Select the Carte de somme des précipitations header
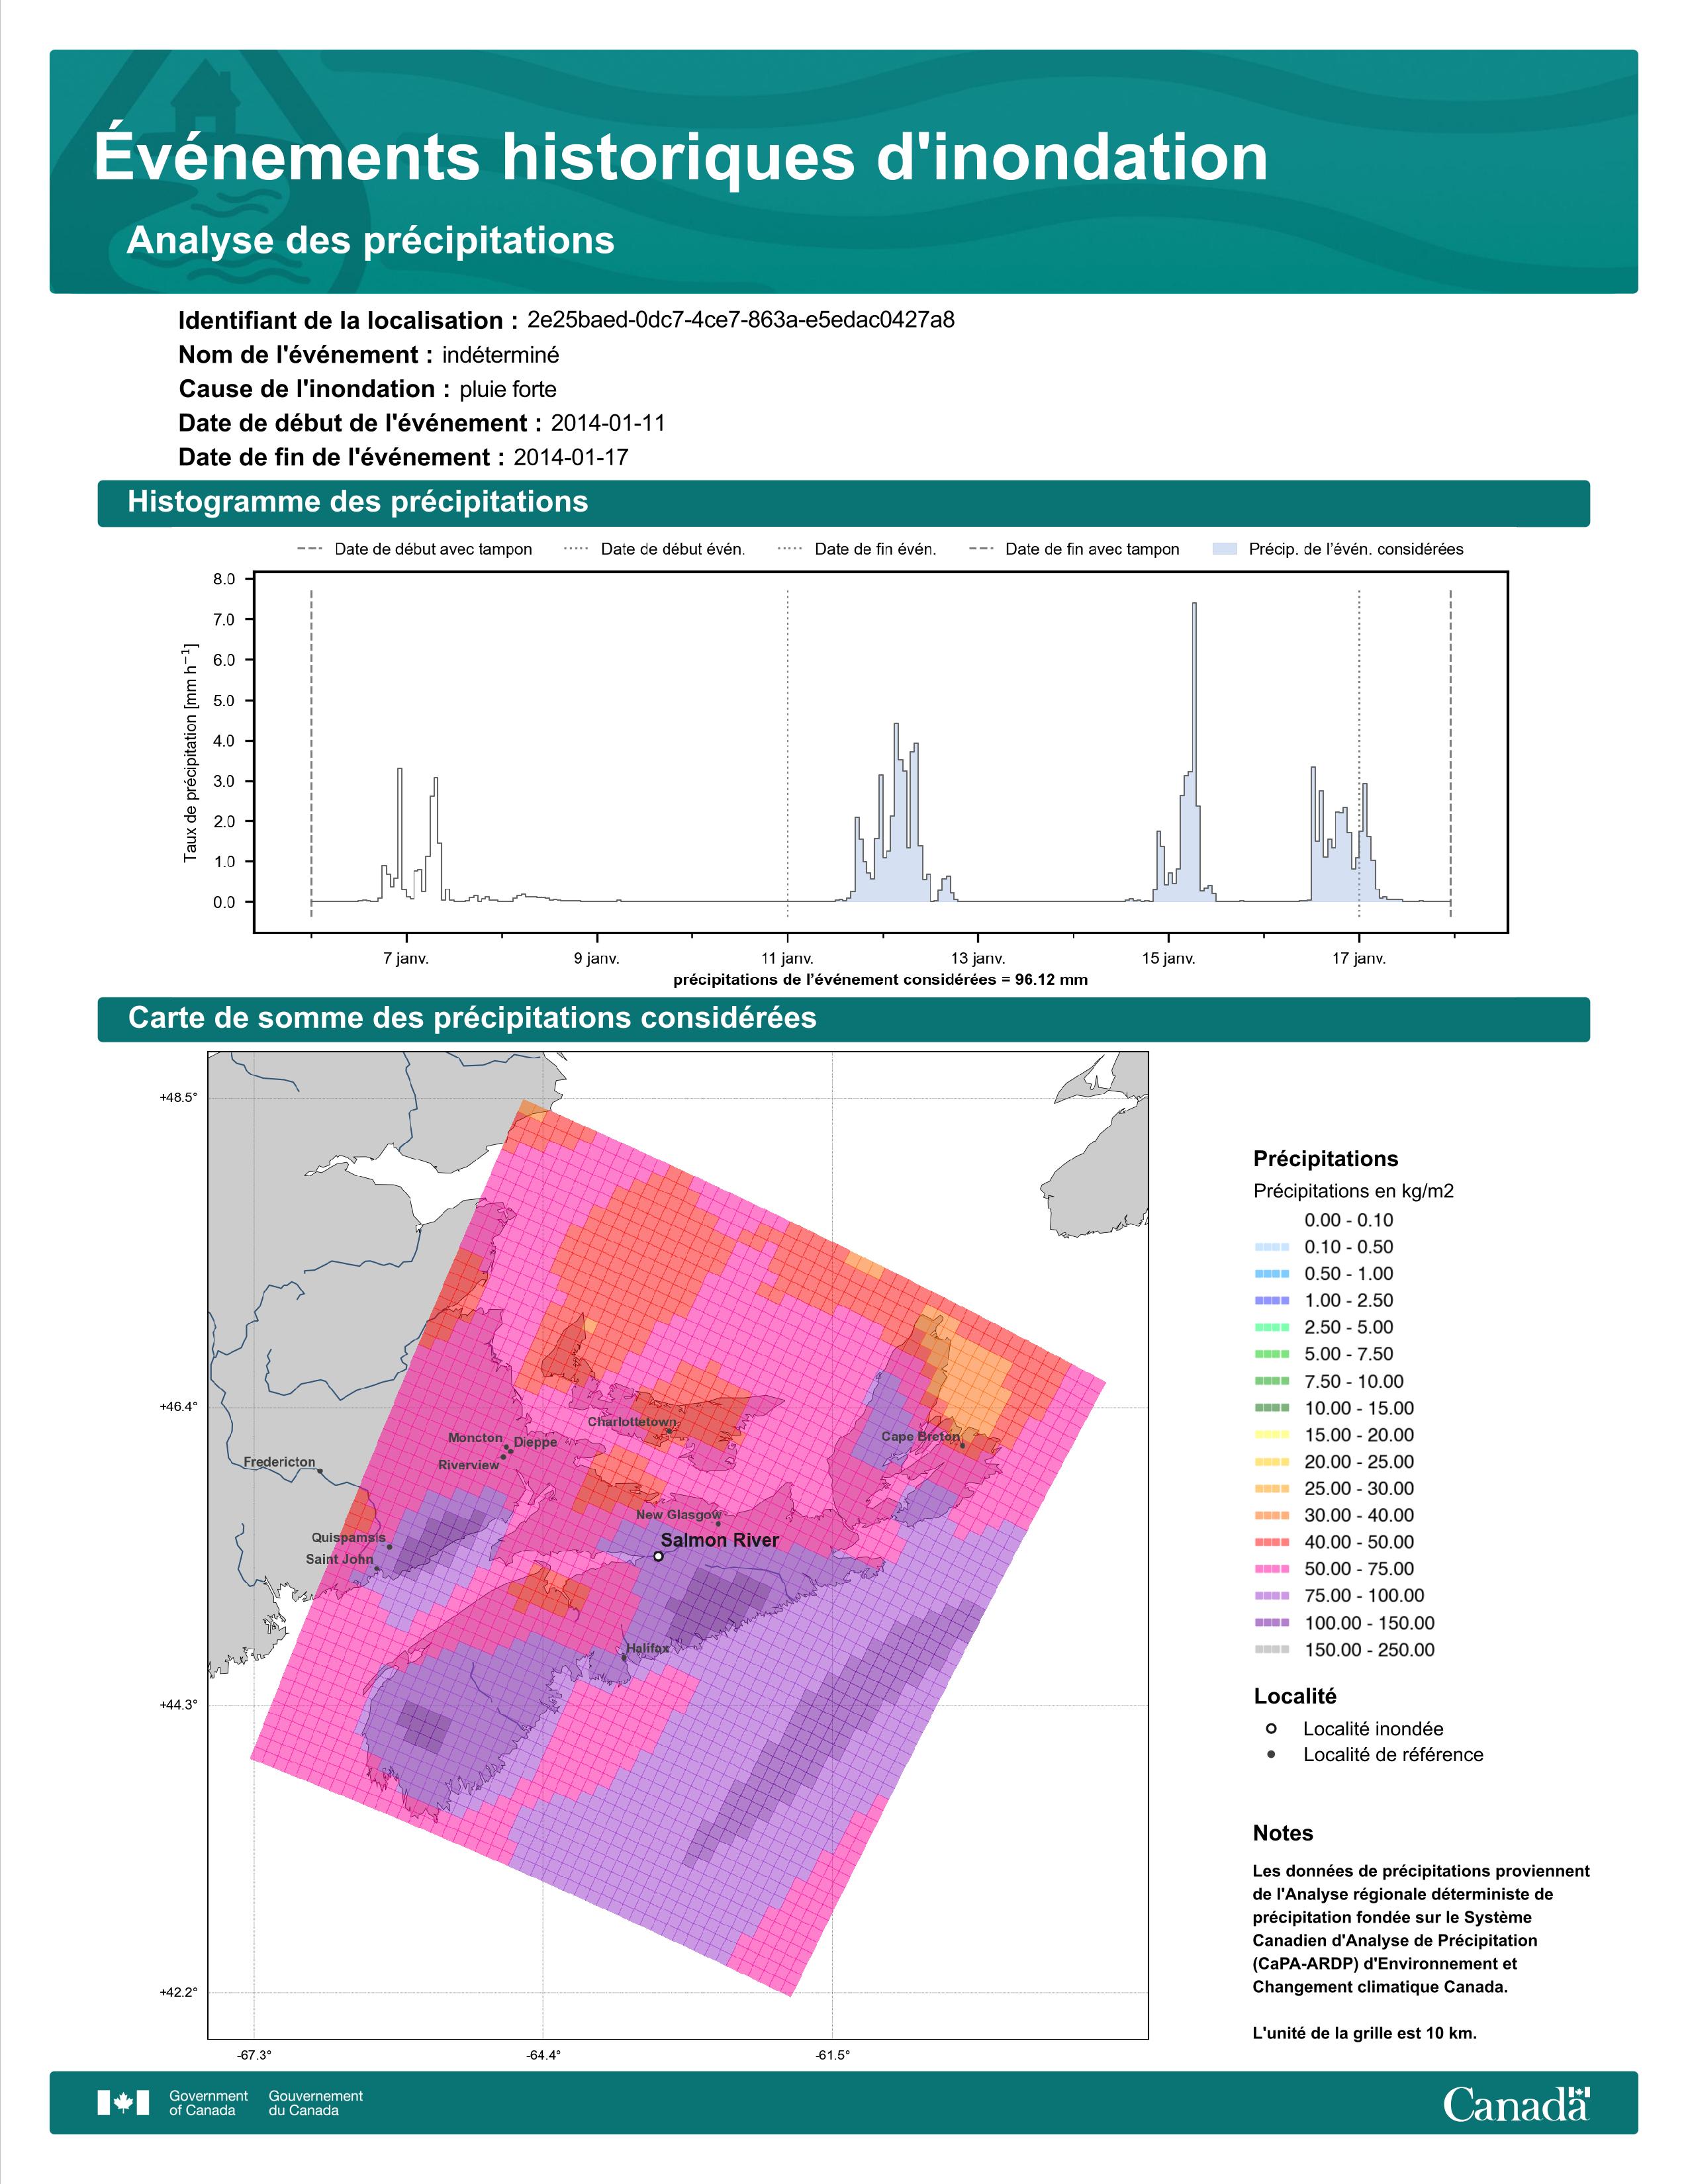1688x2184 pixels. (843, 1019)
